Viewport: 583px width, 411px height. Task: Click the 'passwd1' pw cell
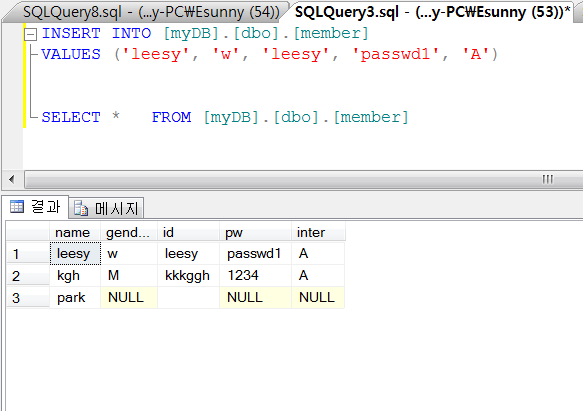coord(255,254)
